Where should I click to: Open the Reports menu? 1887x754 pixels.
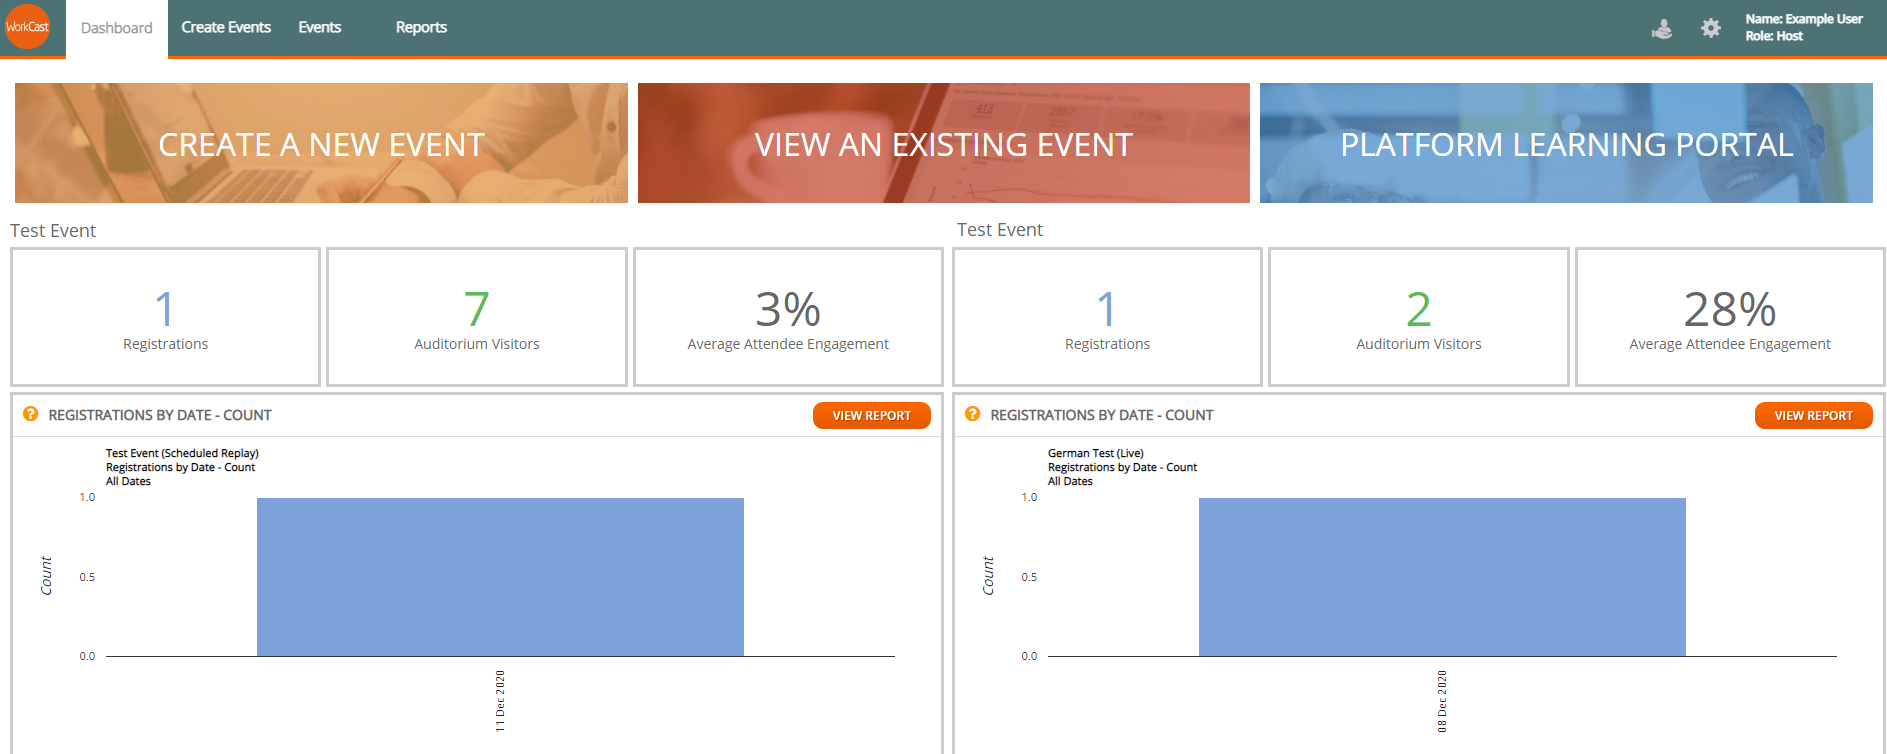click(421, 28)
